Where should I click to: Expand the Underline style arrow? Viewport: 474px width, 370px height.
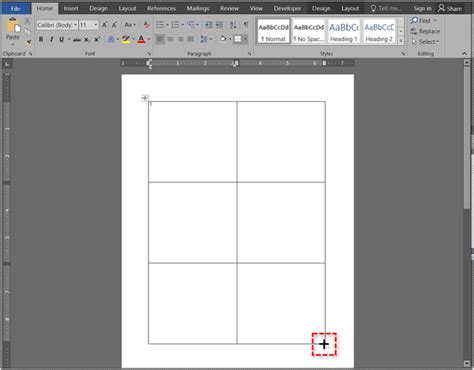(69, 40)
